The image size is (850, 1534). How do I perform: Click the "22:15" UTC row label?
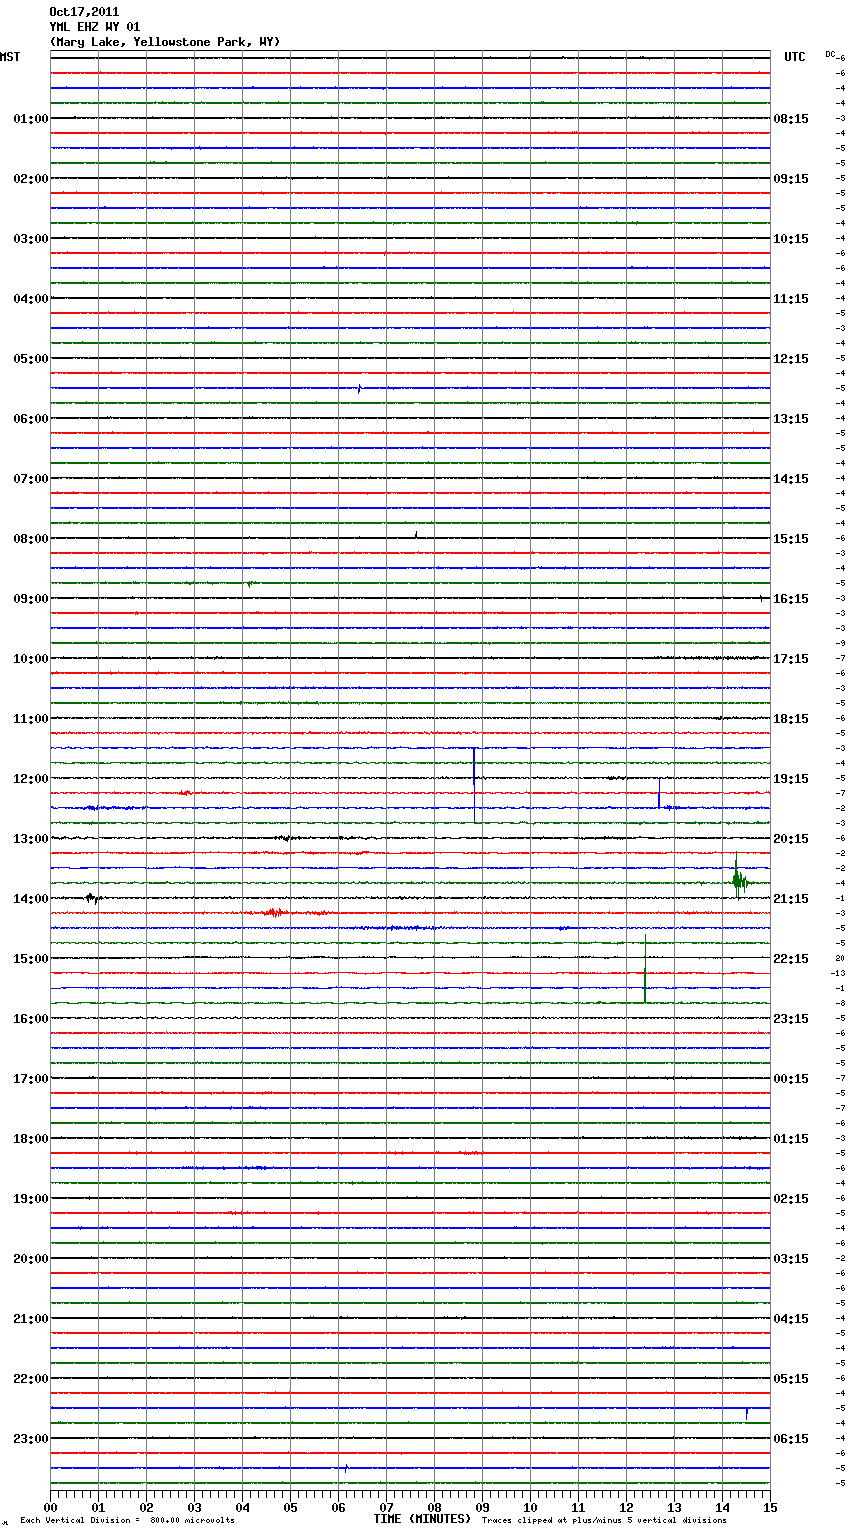coord(791,959)
